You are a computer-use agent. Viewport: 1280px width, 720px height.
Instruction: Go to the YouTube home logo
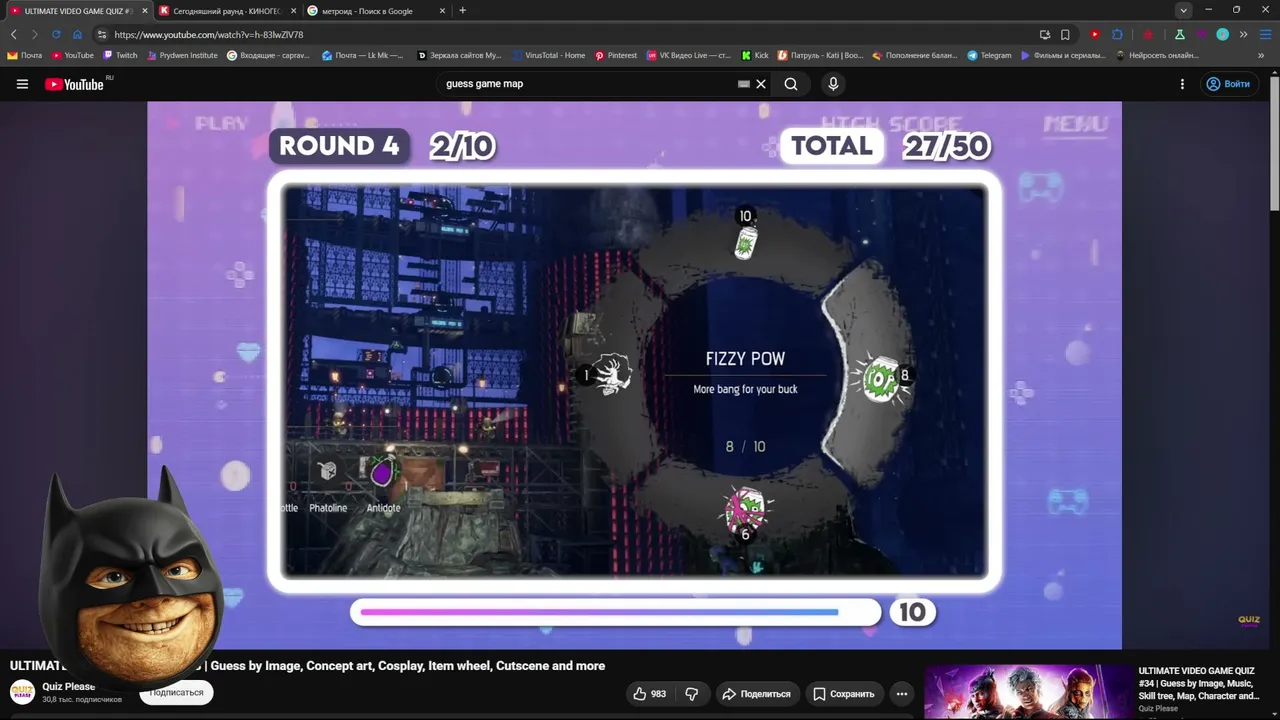[x=76, y=84]
